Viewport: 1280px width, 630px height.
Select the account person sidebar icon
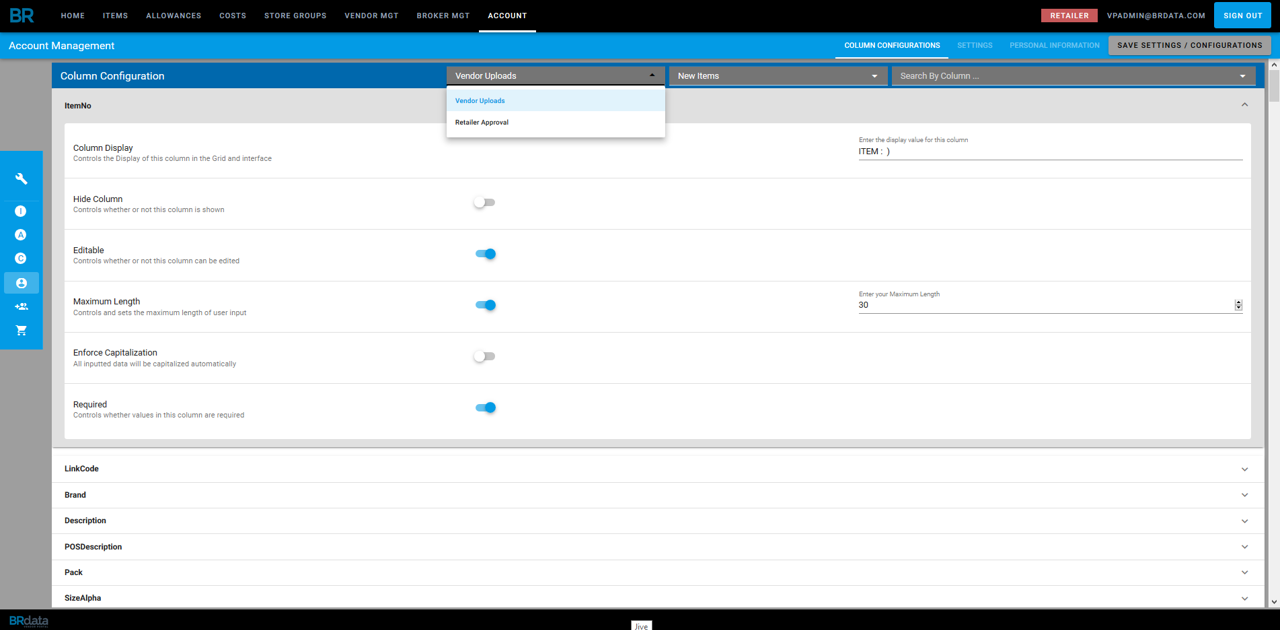tap(21, 283)
